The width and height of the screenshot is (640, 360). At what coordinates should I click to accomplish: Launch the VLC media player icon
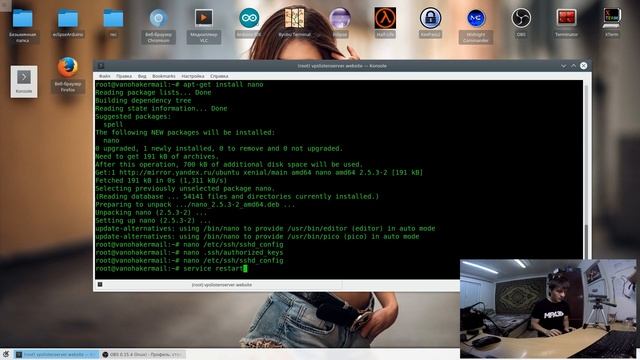(x=204, y=19)
